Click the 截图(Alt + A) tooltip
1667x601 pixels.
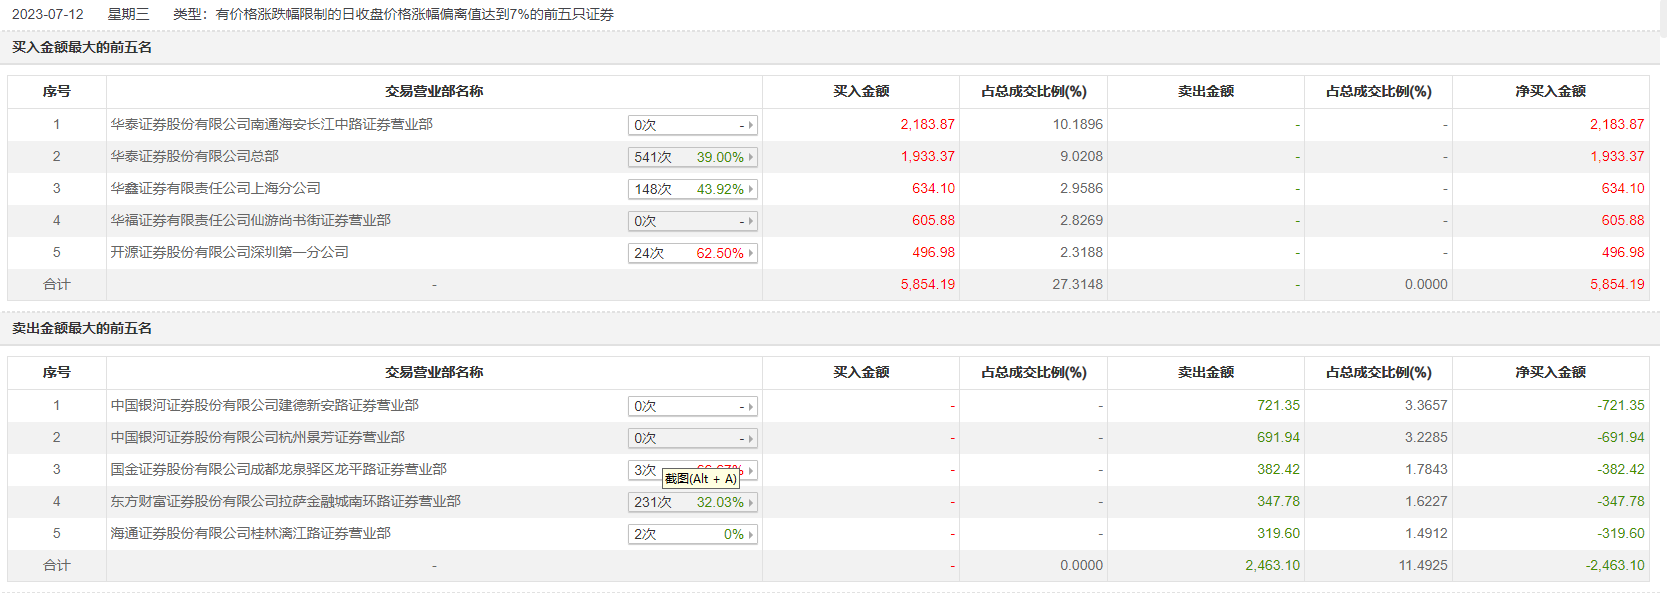click(x=701, y=479)
